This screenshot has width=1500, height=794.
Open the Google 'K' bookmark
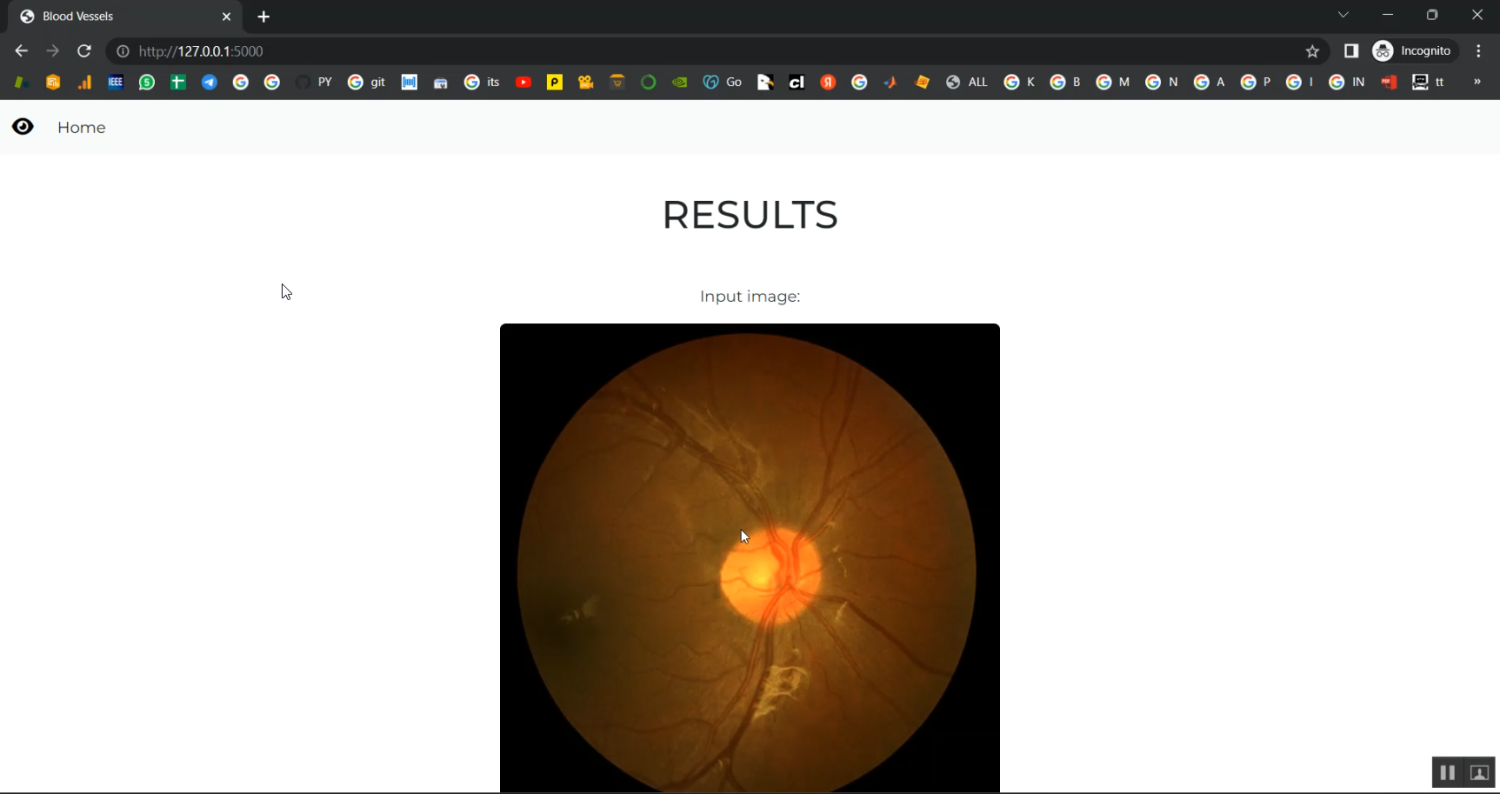tap(1020, 82)
